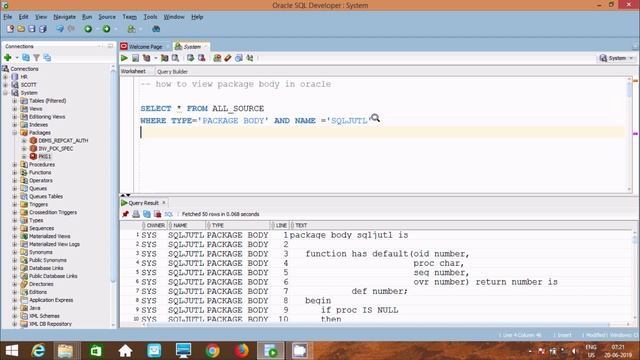
Task: Open the dropdown arrow after the Explain Plan icon
Action: click(x=156, y=58)
